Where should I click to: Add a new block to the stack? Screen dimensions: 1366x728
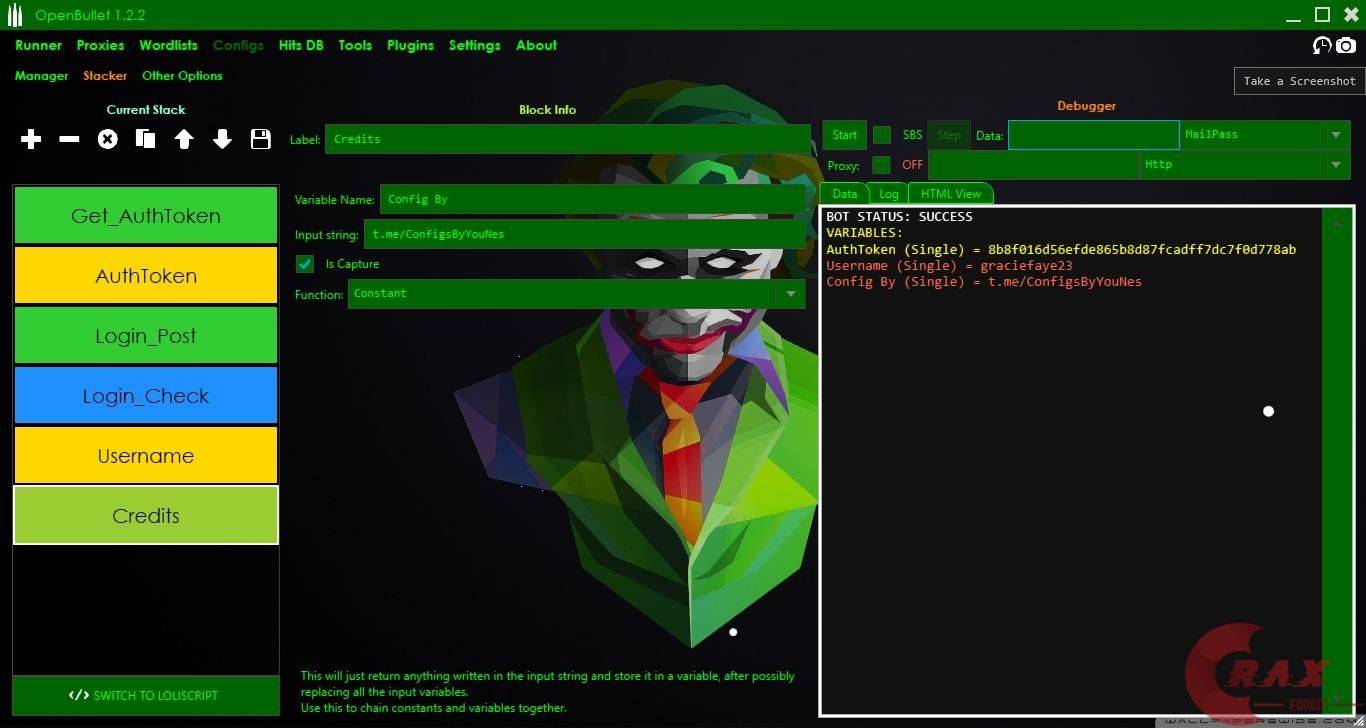[31, 139]
